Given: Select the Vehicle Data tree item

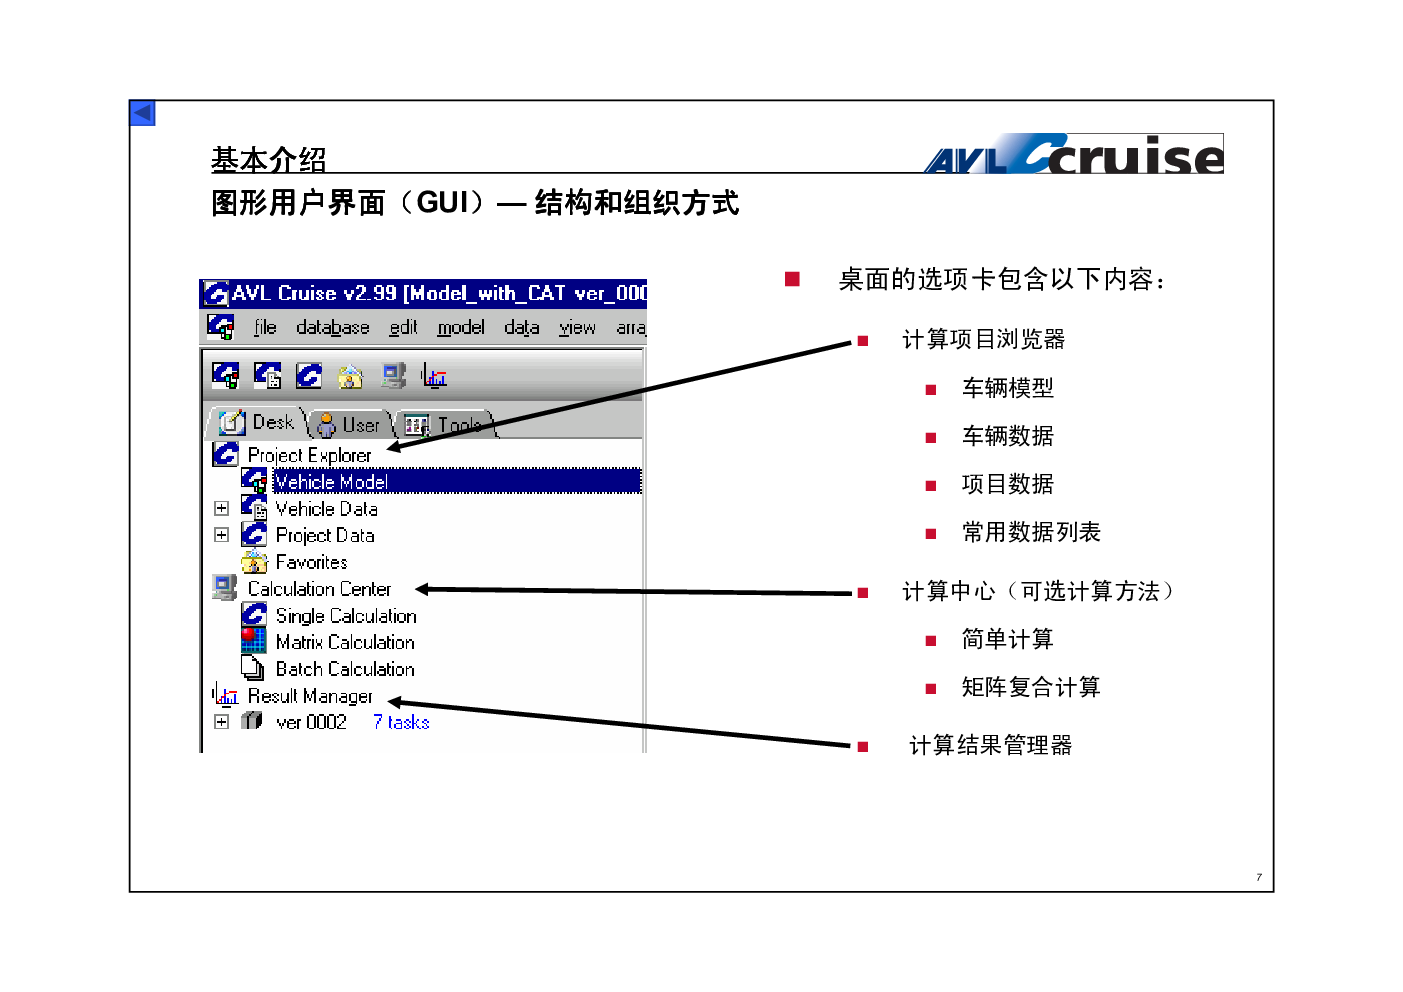Looking at the screenshot, I should tap(326, 509).
